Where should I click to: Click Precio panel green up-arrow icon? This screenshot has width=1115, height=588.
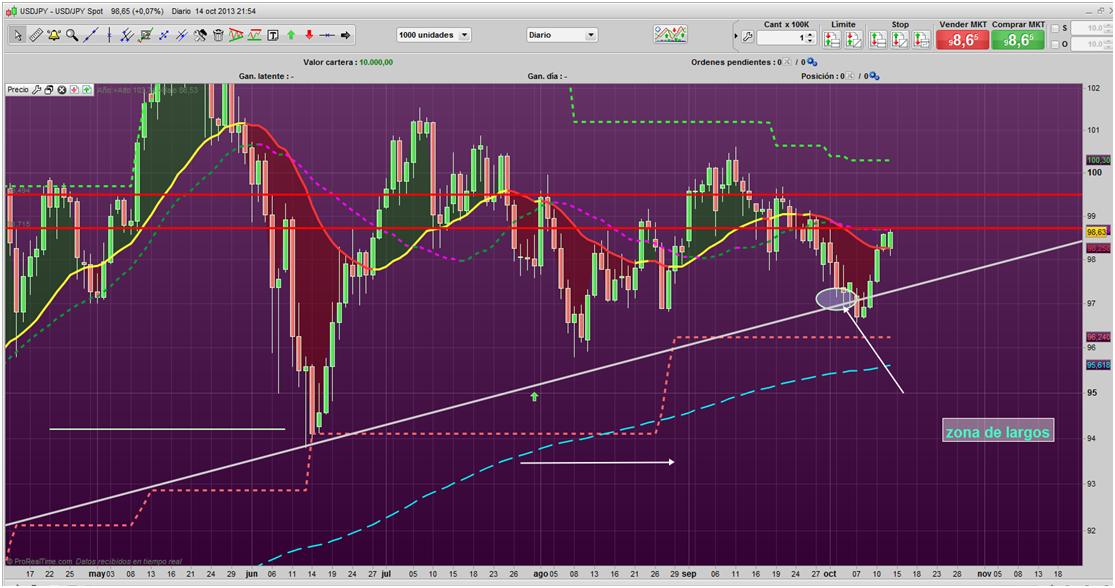(87, 90)
